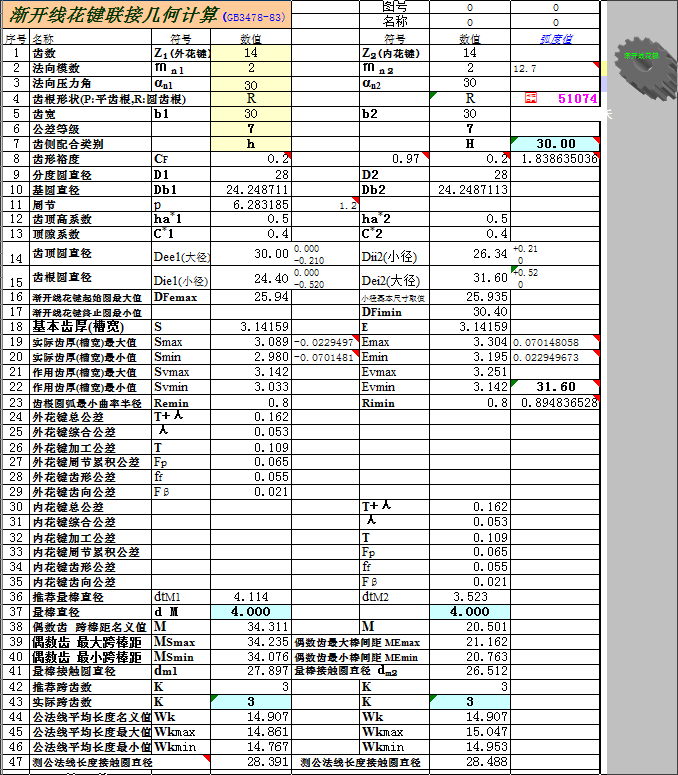Image resolution: width=678 pixels, height=775 pixels.
Task: Select the D1 分度圆直径 value 28
Action: tap(251, 175)
